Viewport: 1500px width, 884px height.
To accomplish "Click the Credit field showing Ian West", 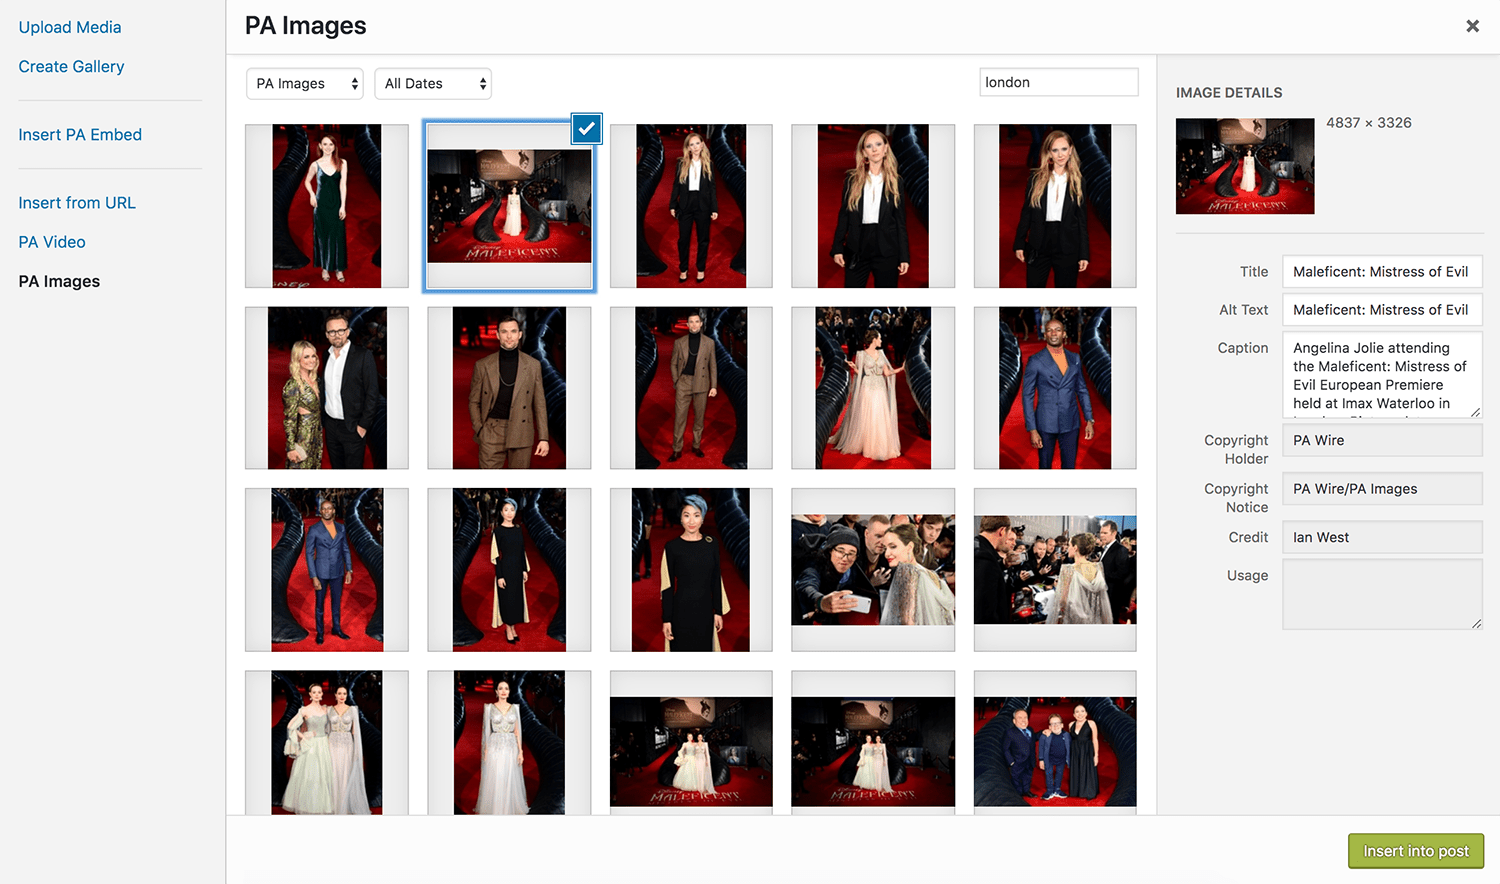I will [1382, 537].
